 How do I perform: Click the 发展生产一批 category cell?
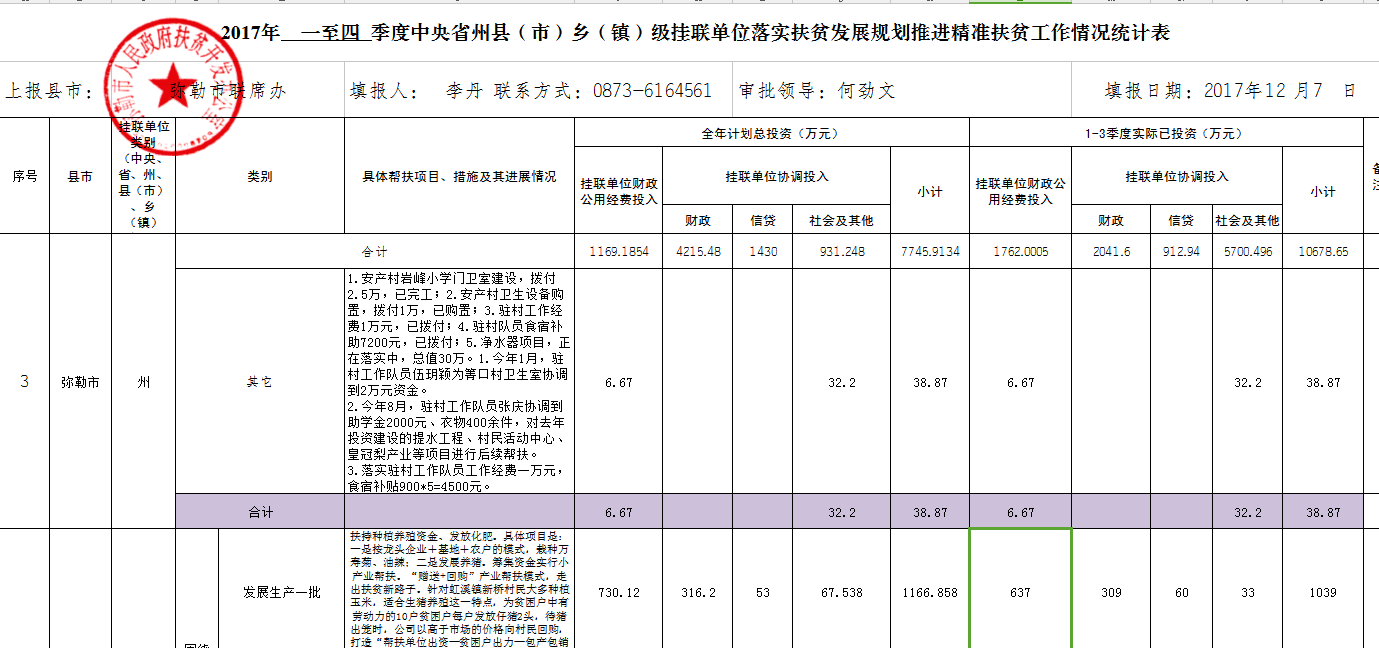tap(282, 592)
